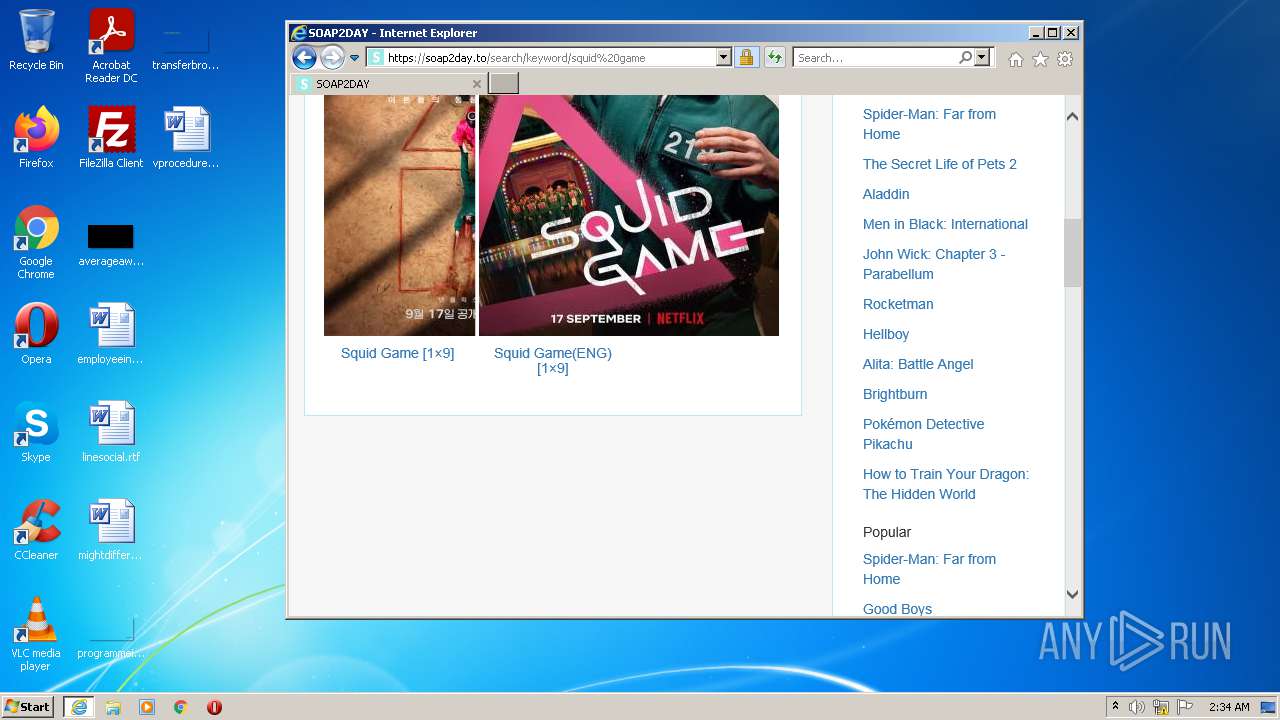Open media player taskbar icon
Viewport: 1280px width, 720px height.
(x=147, y=707)
